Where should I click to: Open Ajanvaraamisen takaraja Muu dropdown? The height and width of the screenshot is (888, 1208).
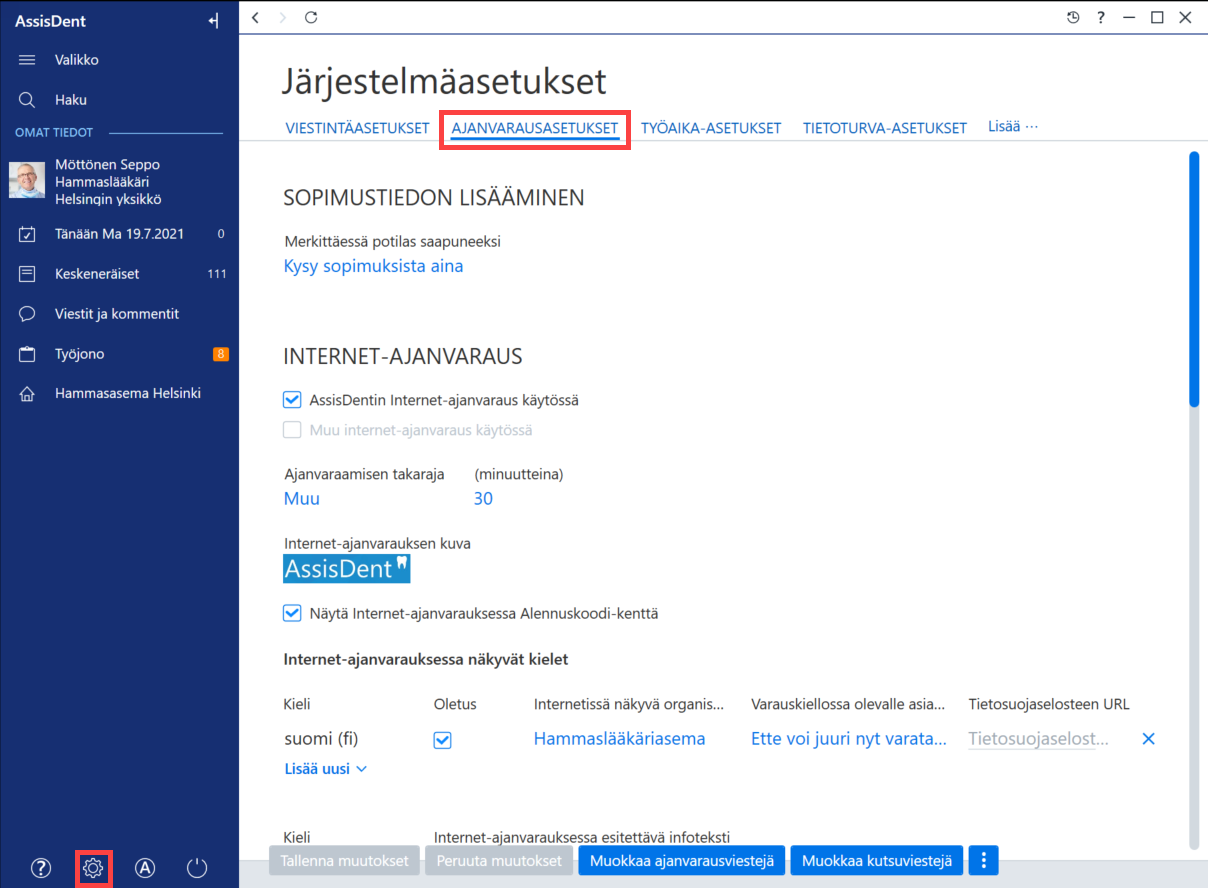[302, 499]
